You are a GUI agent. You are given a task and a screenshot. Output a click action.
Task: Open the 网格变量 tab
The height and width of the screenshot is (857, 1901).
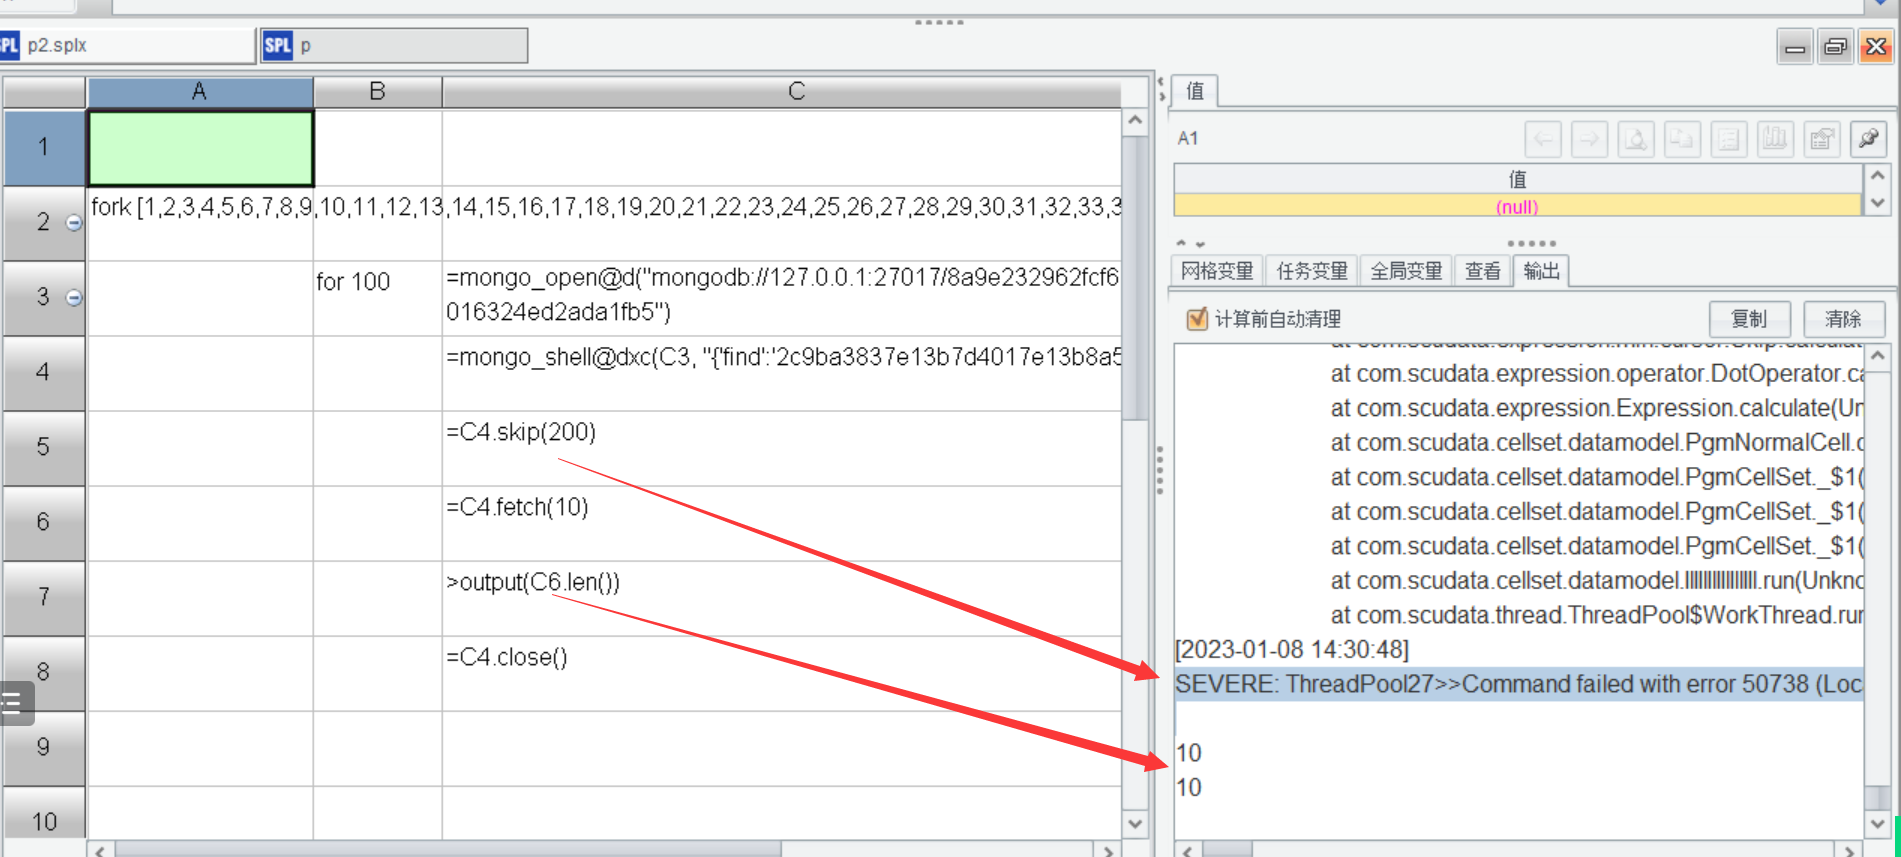pos(1217,271)
